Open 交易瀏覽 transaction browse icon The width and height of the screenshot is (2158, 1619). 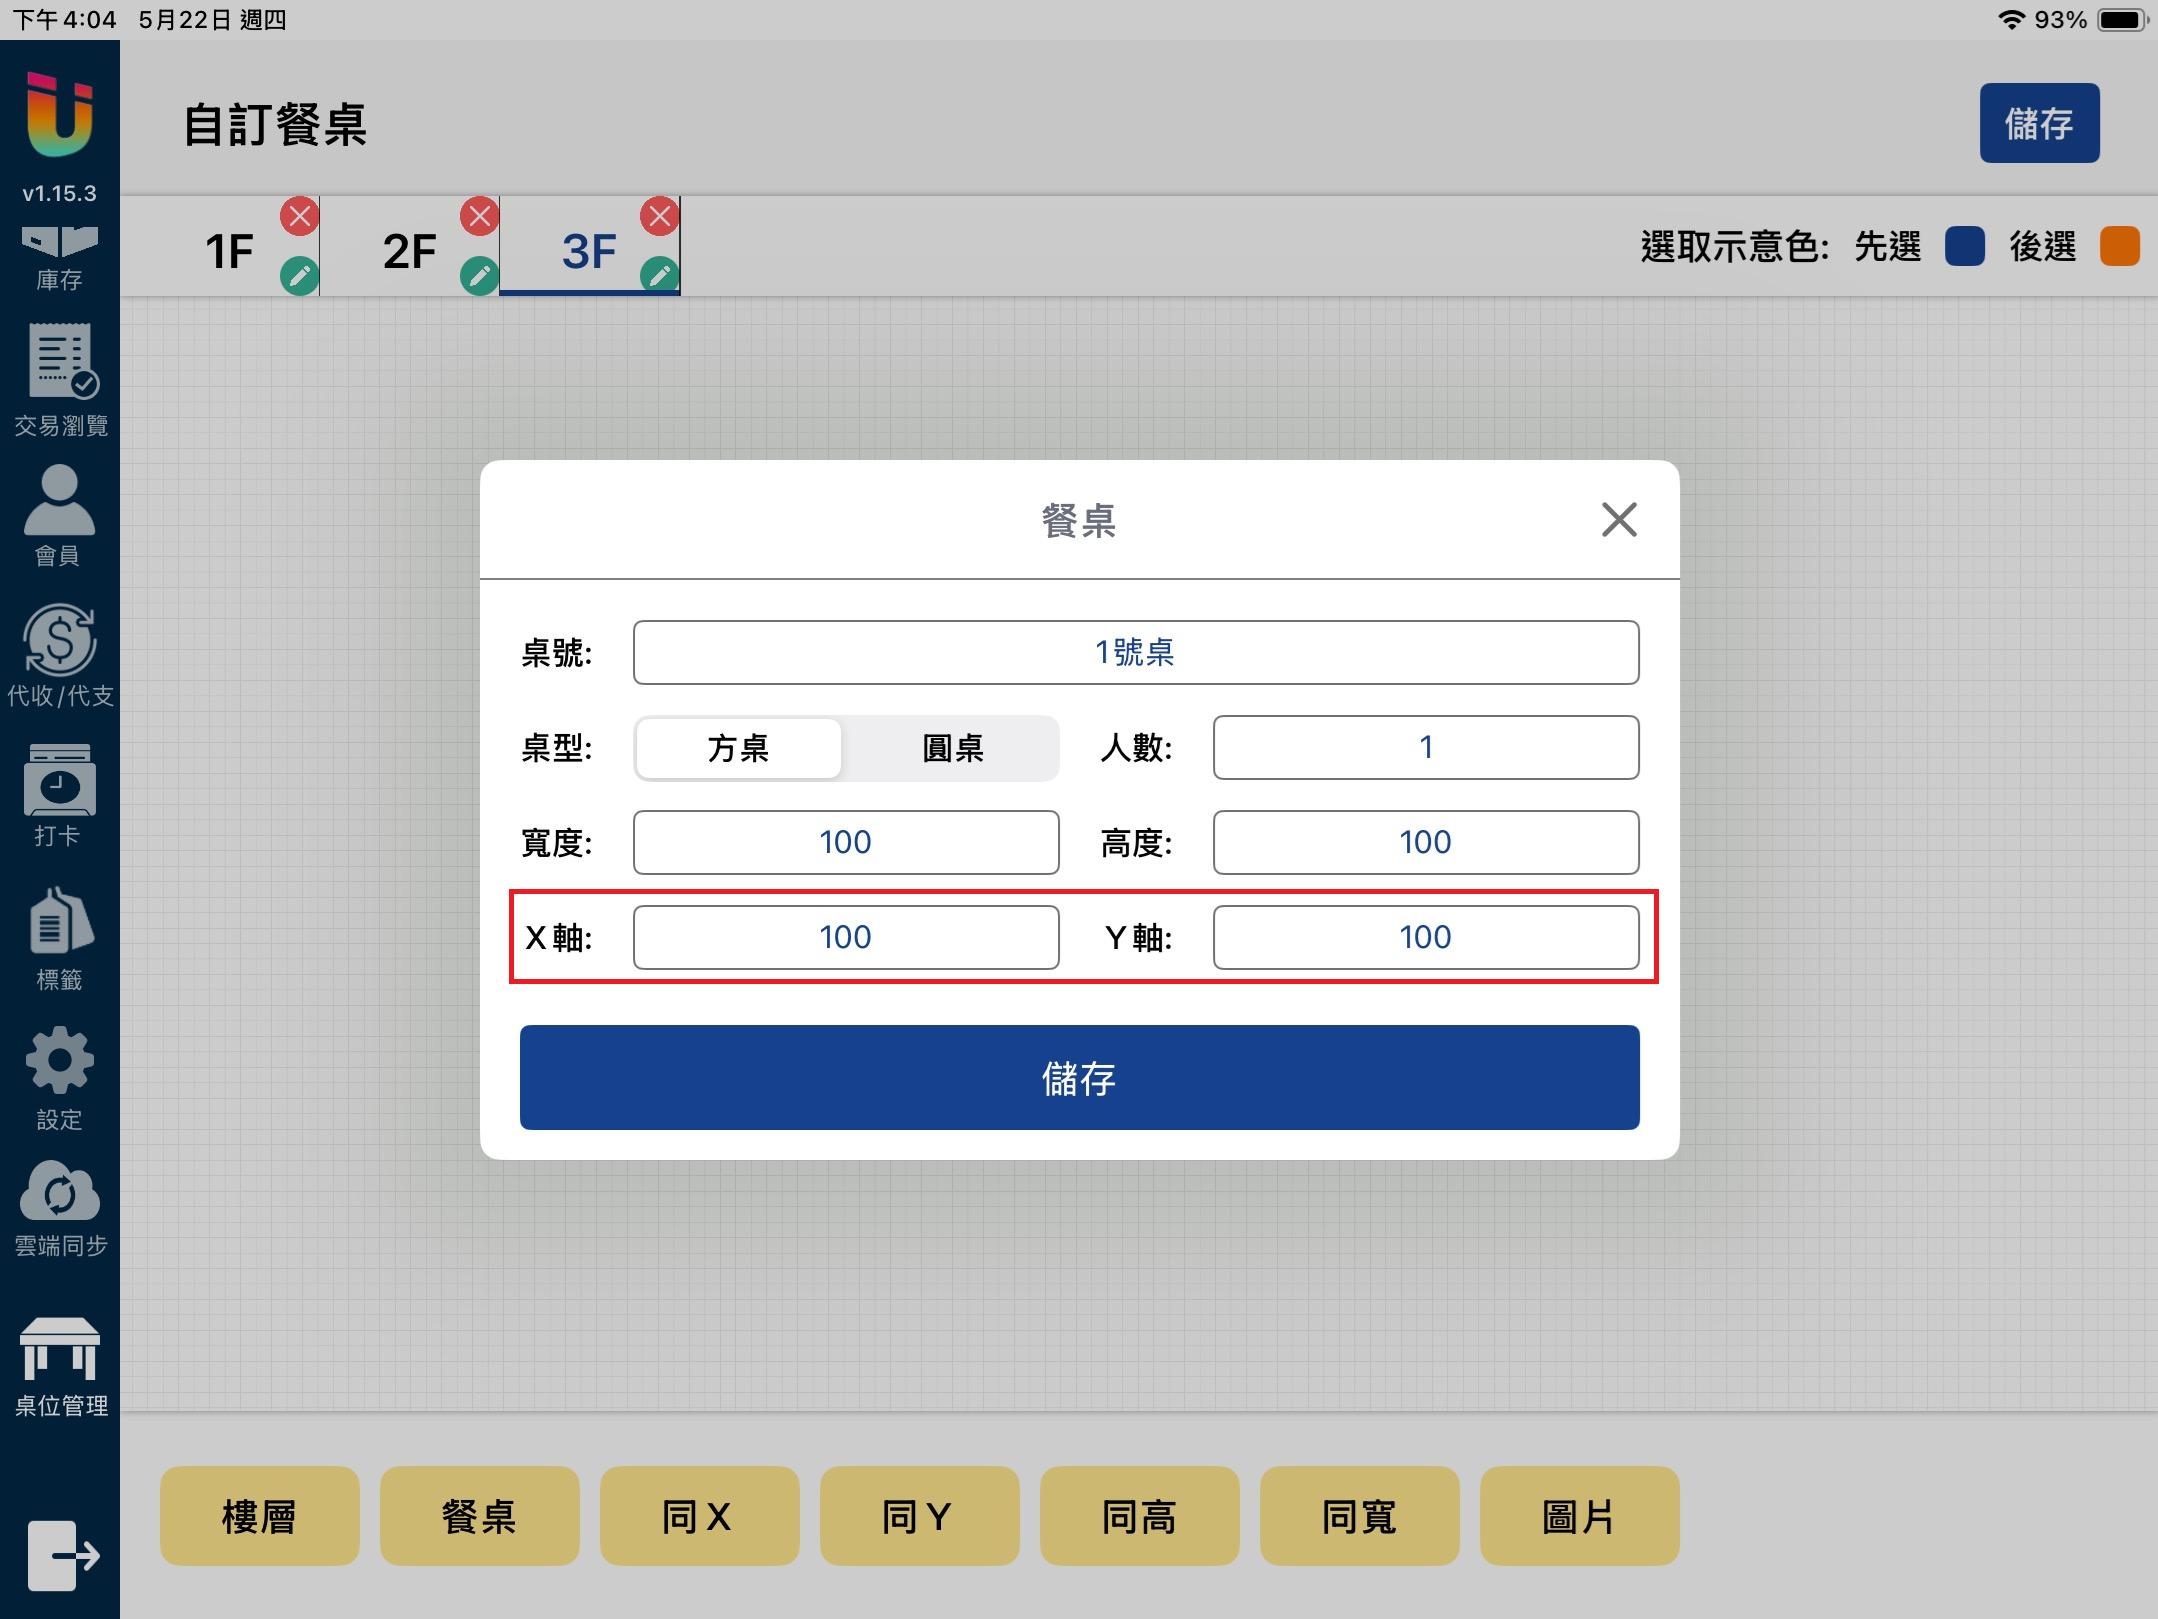[x=59, y=380]
